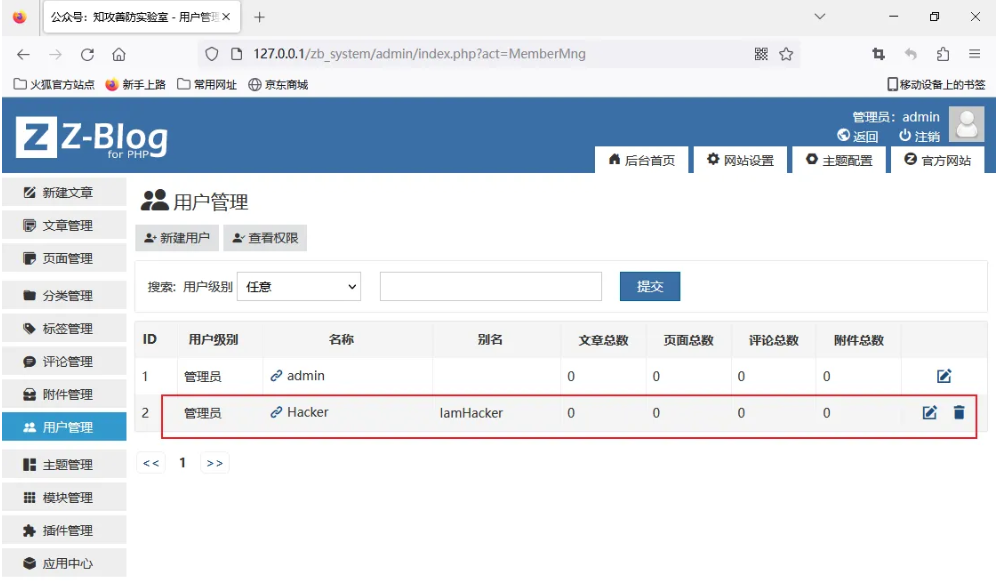Go to last page with >> button

click(215, 463)
